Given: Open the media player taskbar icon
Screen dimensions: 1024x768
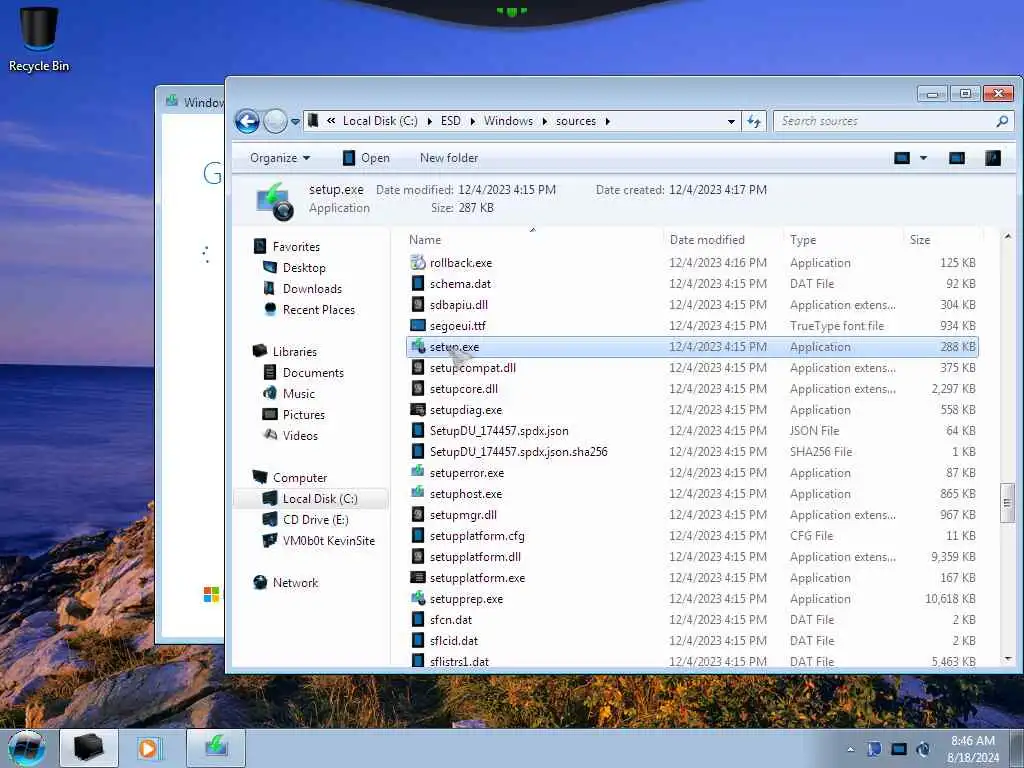Looking at the screenshot, I should [148, 748].
